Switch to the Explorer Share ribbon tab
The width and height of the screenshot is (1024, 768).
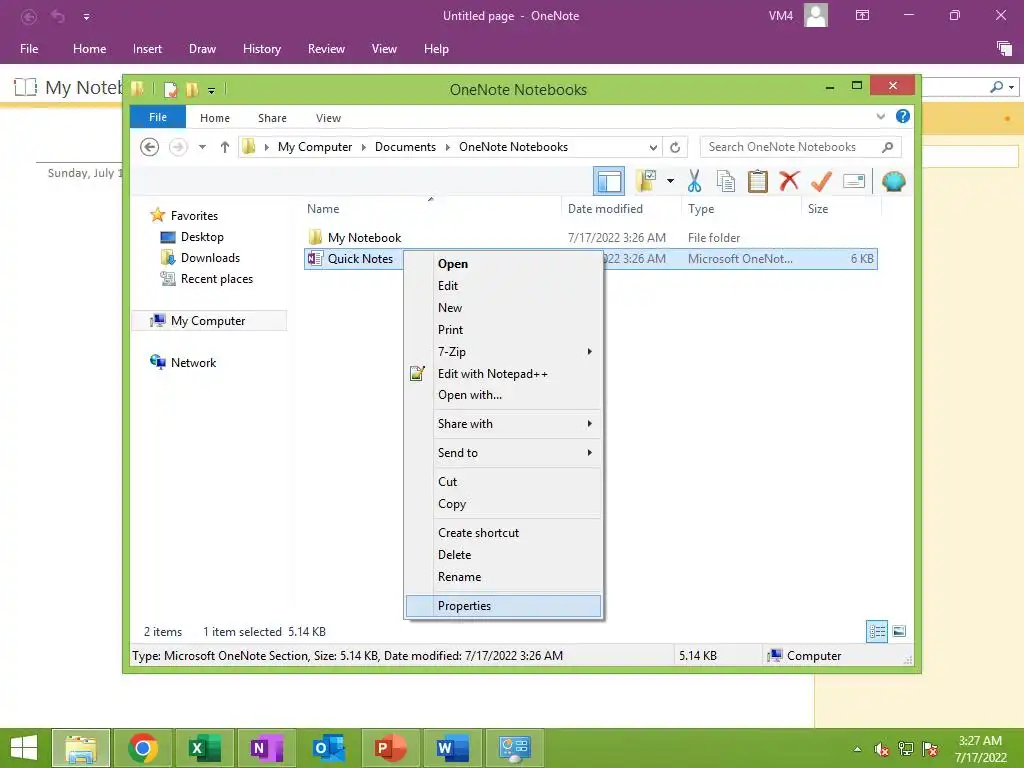(272, 118)
